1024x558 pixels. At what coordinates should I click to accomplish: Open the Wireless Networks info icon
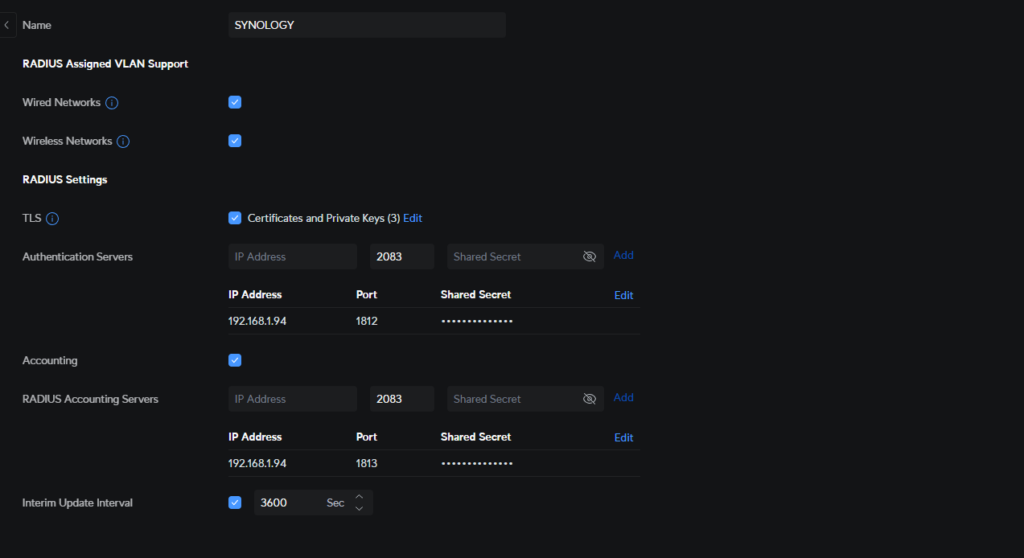click(x=123, y=141)
